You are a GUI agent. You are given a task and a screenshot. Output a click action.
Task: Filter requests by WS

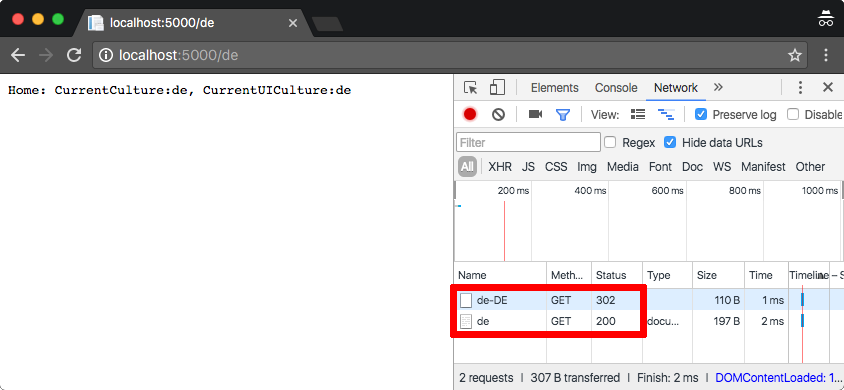tap(722, 167)
